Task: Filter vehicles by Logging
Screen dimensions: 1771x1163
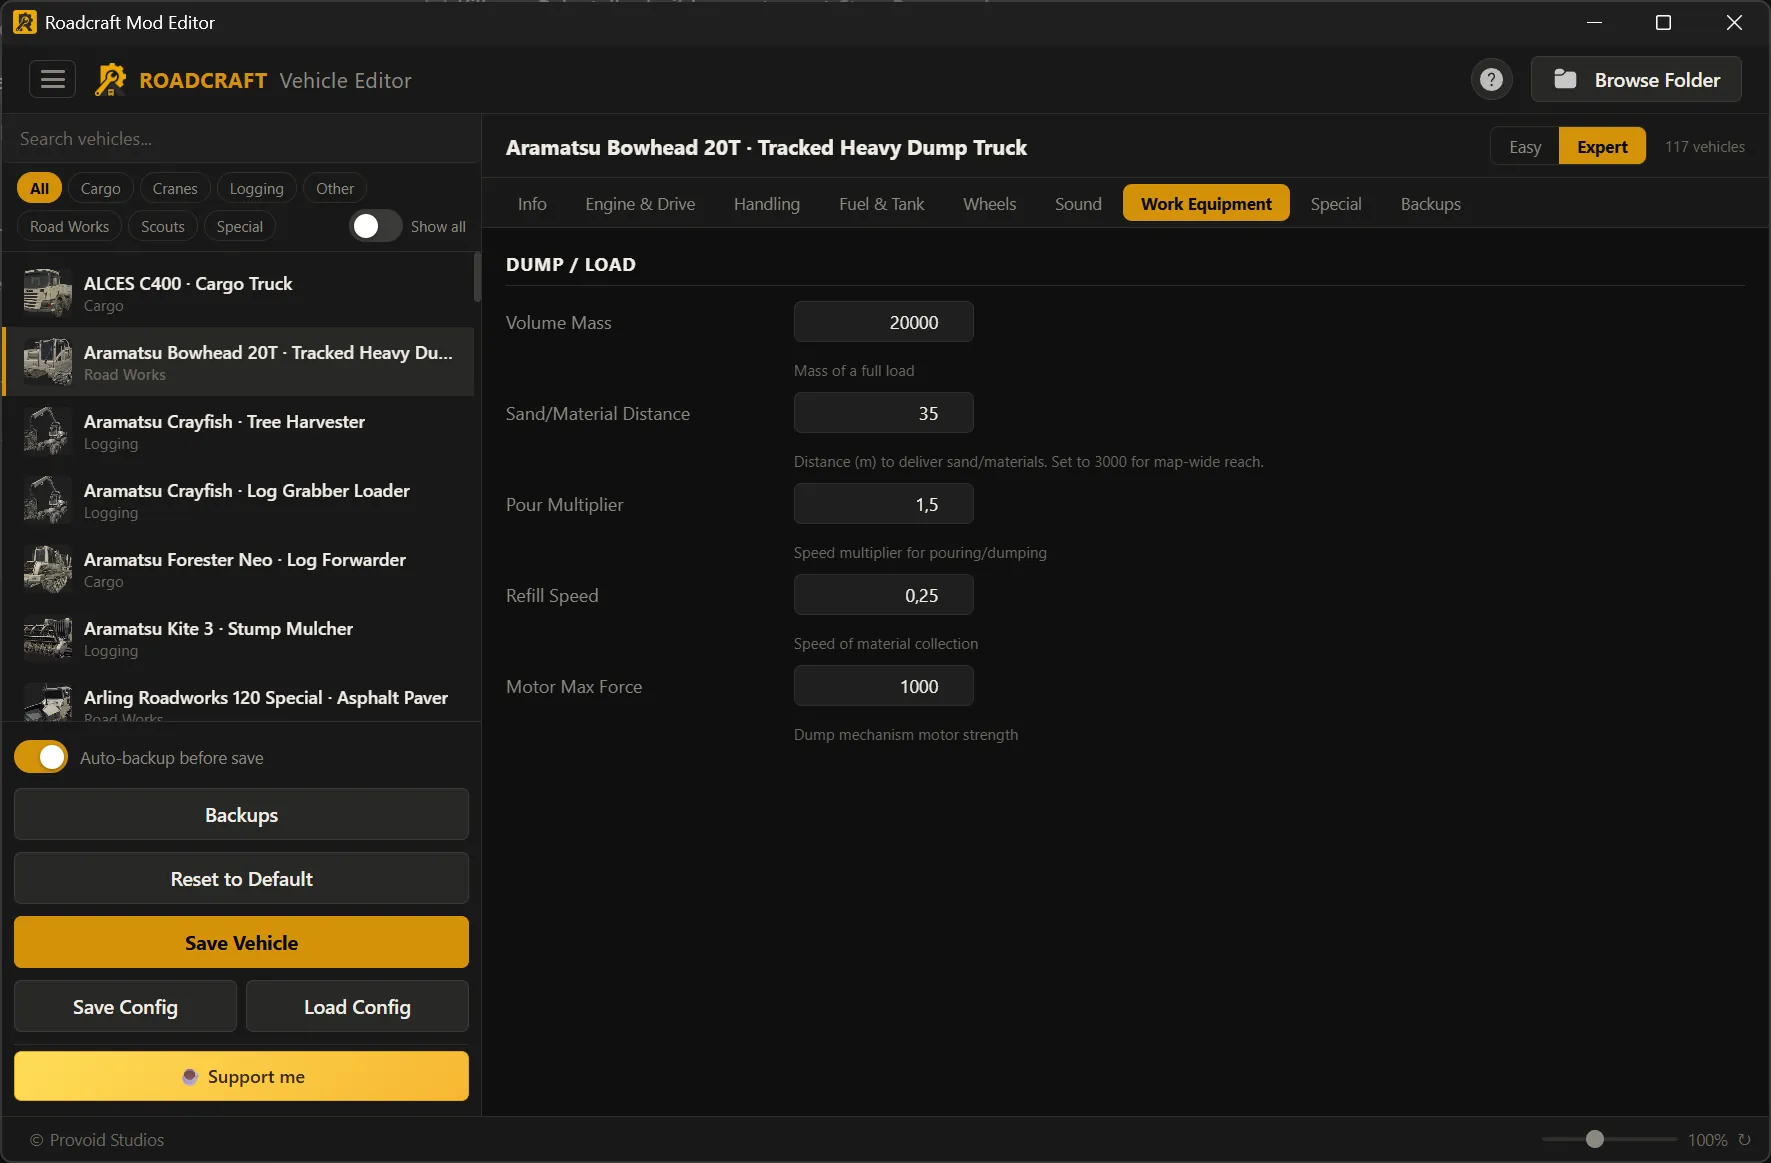Action: coord(256,188)
